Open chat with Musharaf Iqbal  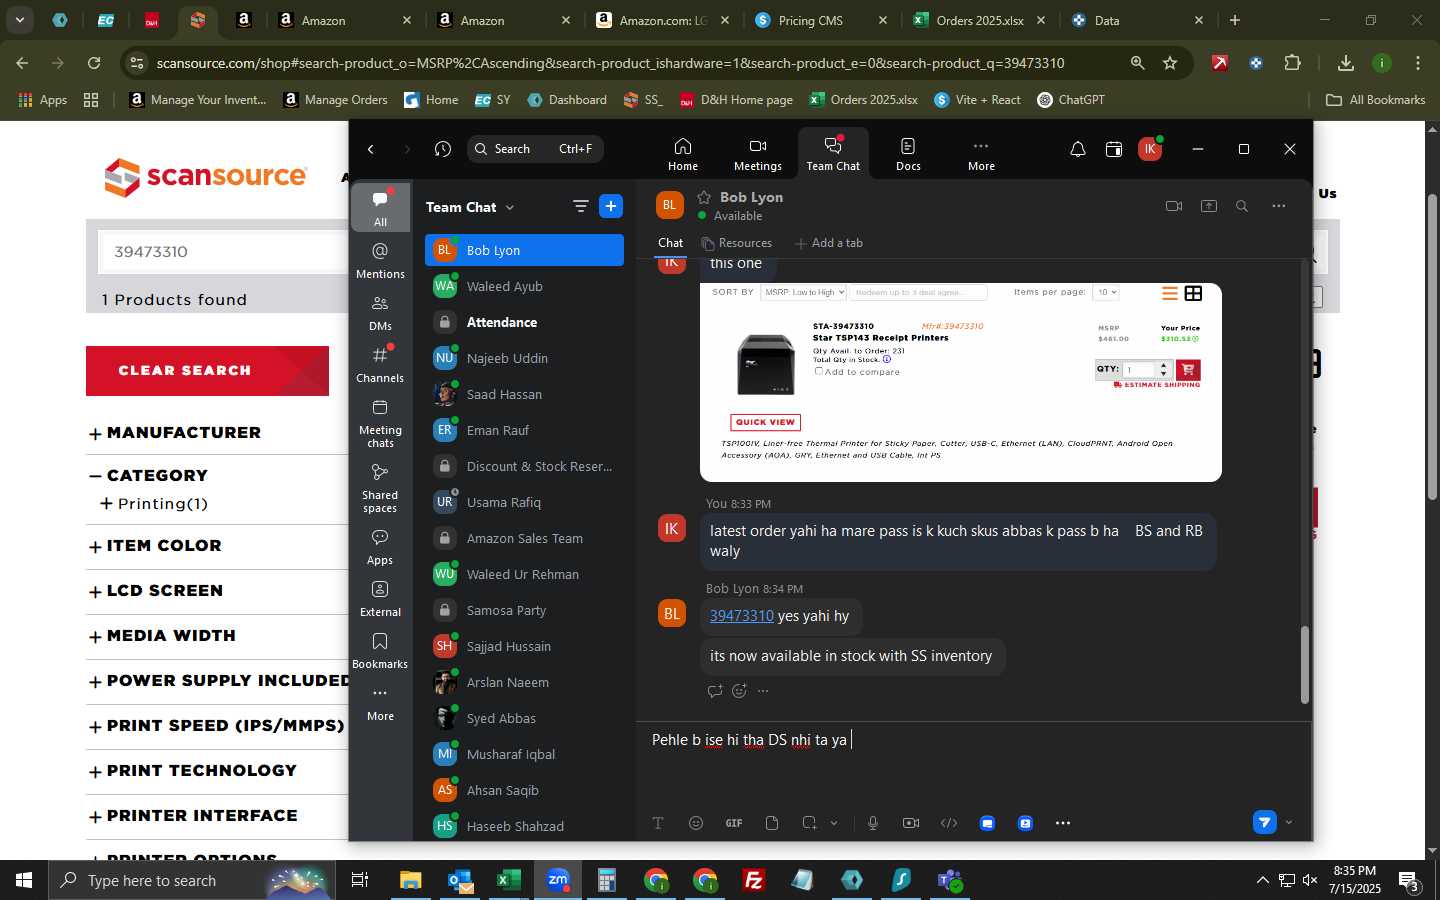[524, 754]
